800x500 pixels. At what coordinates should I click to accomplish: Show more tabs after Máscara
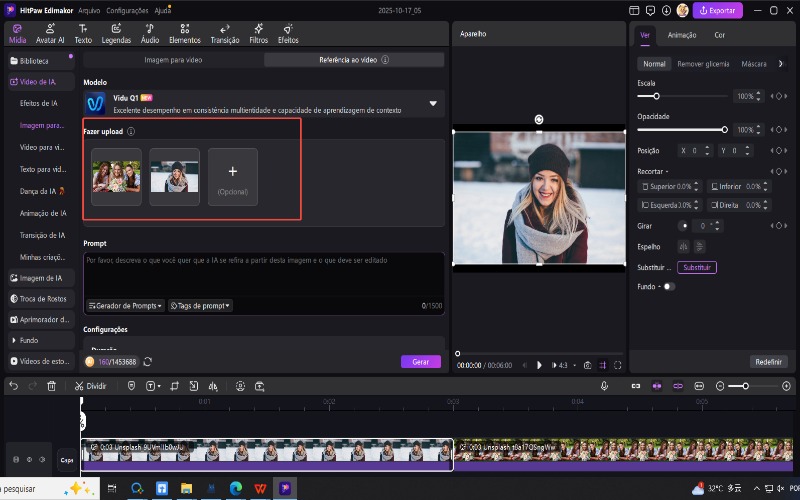click(780, 64)
